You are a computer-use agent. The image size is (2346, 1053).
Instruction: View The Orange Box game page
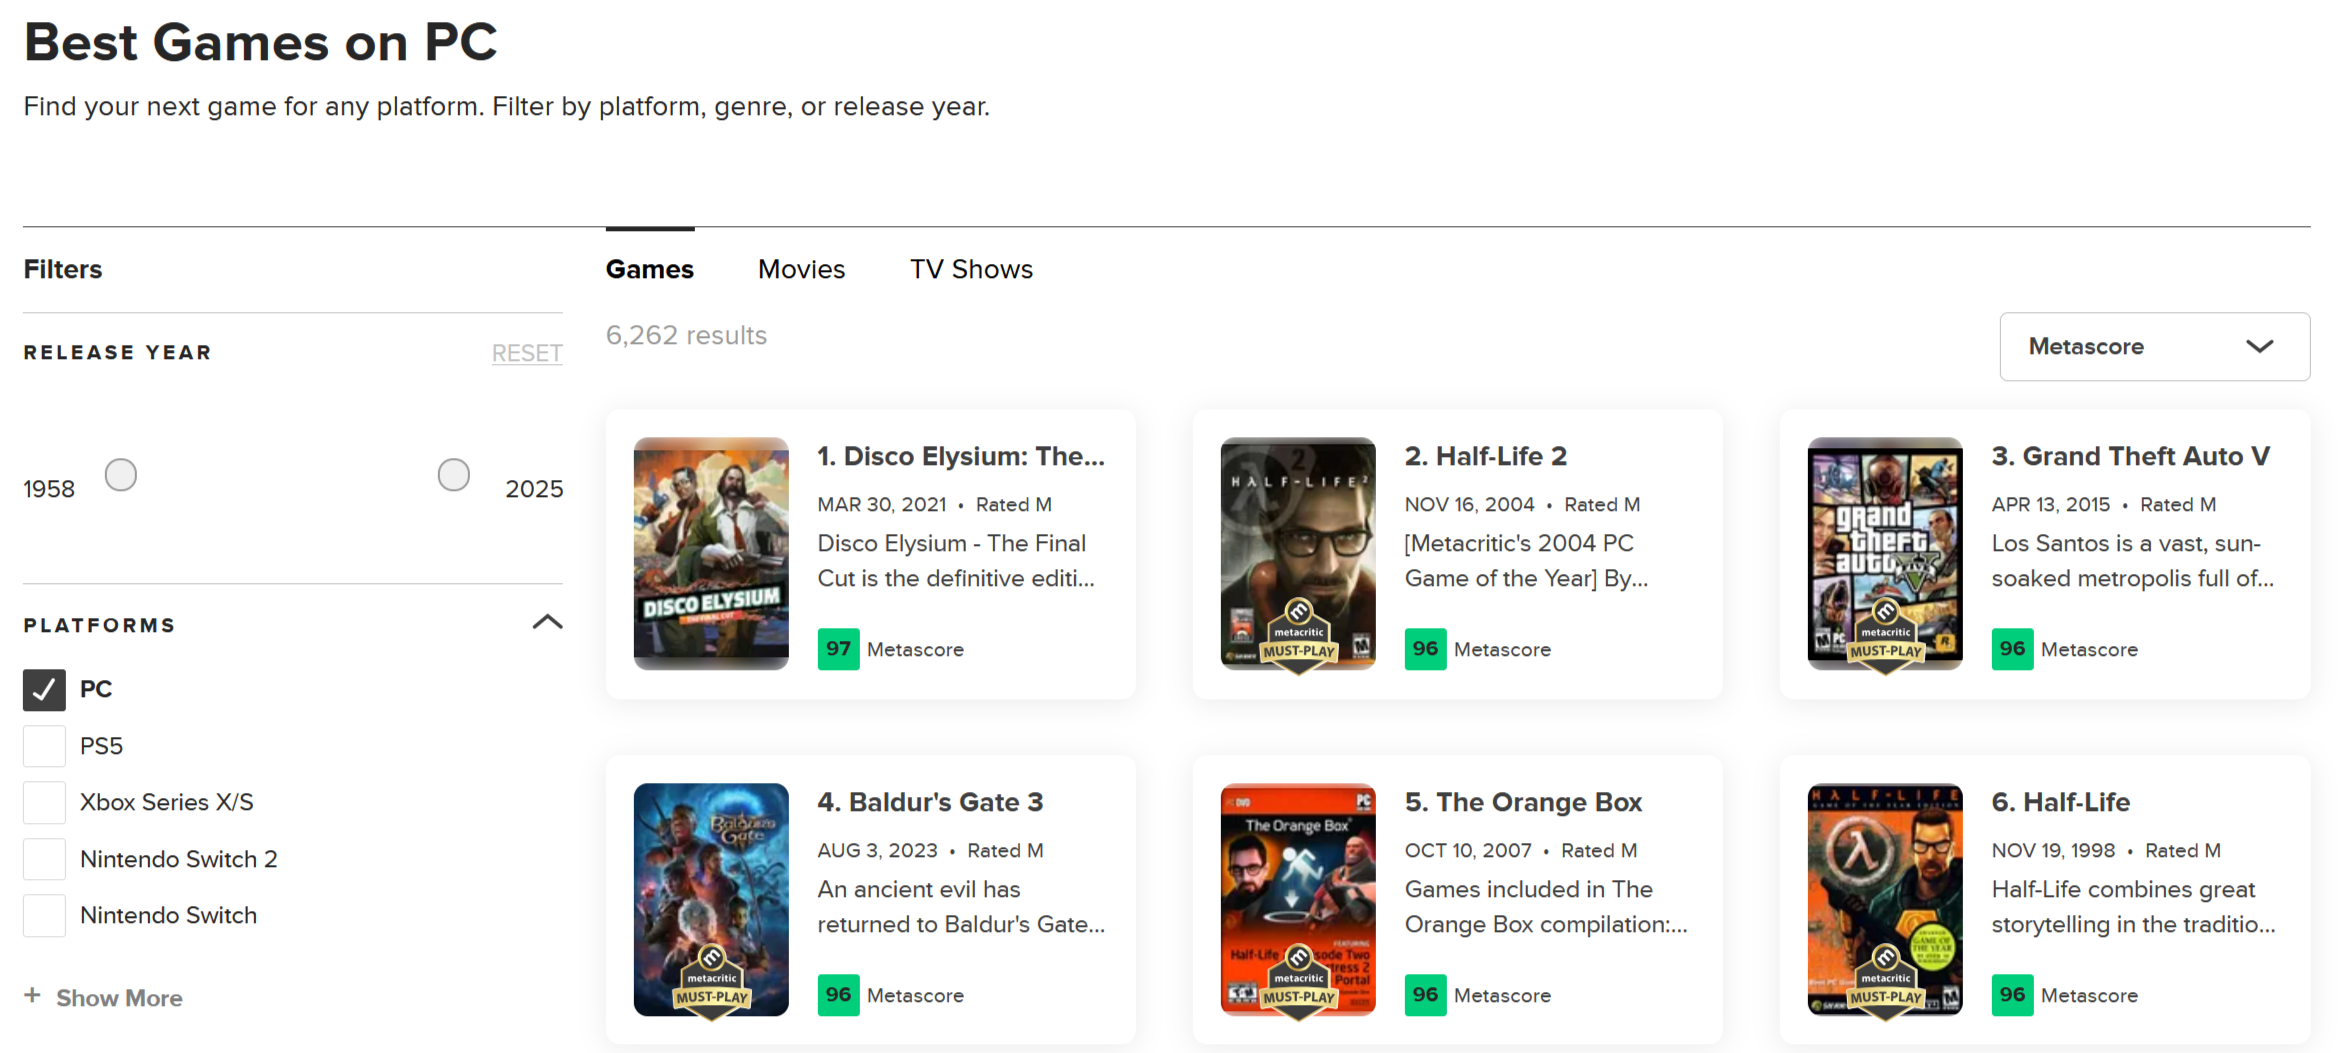pos(1523,802)
